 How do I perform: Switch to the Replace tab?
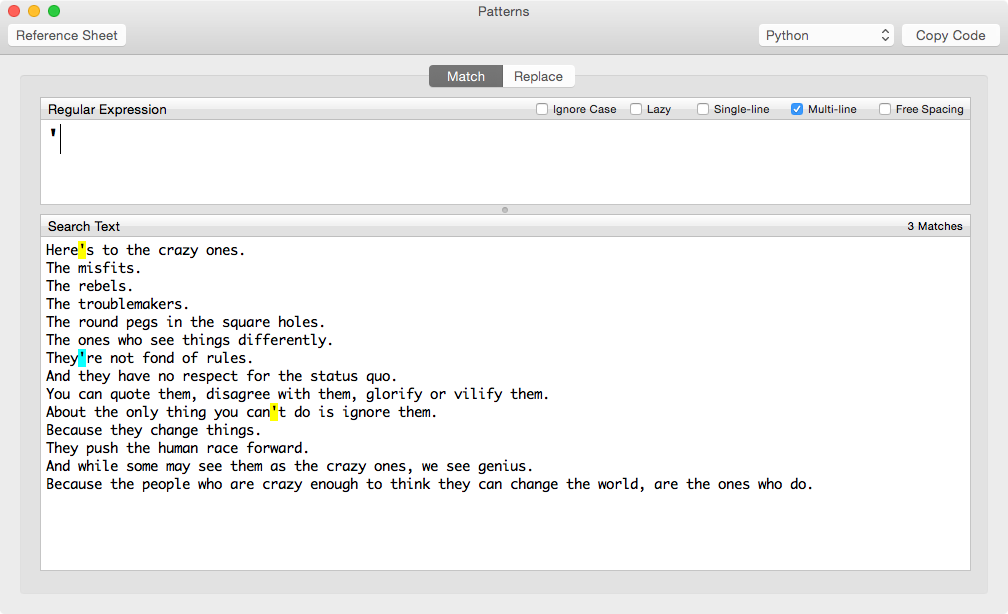click(538, 77)
